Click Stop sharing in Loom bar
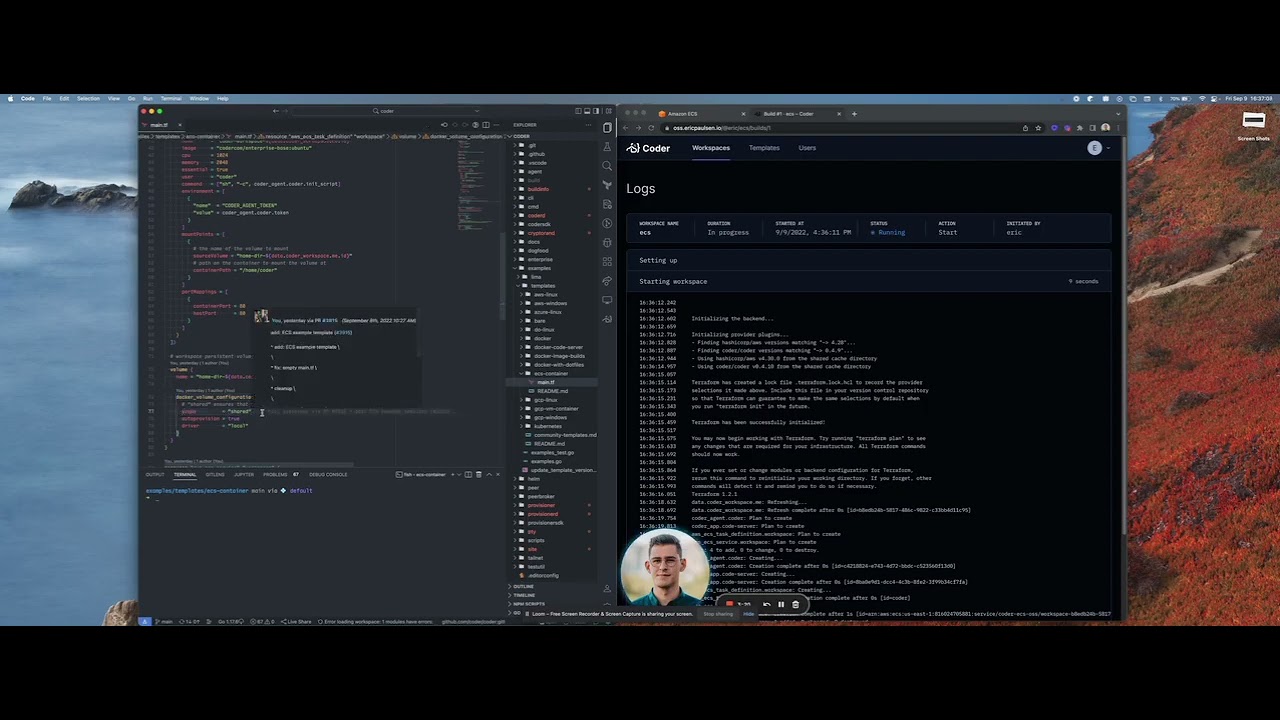 (718, 614)
